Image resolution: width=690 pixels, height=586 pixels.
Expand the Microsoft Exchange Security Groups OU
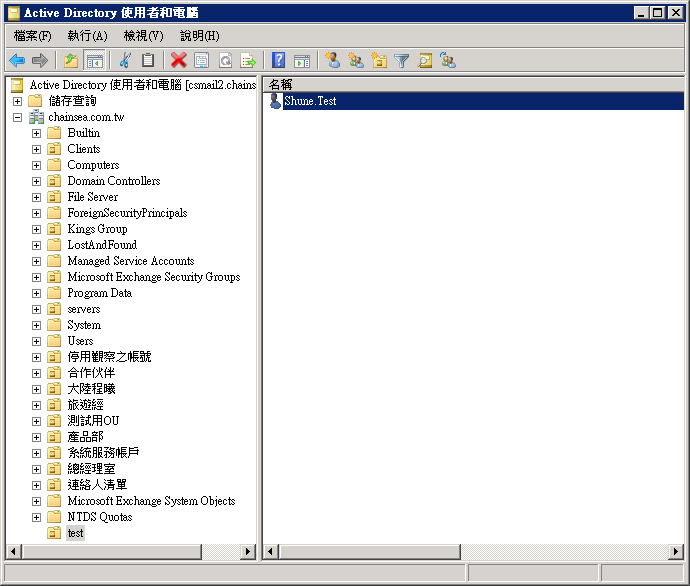coord(37,277)
